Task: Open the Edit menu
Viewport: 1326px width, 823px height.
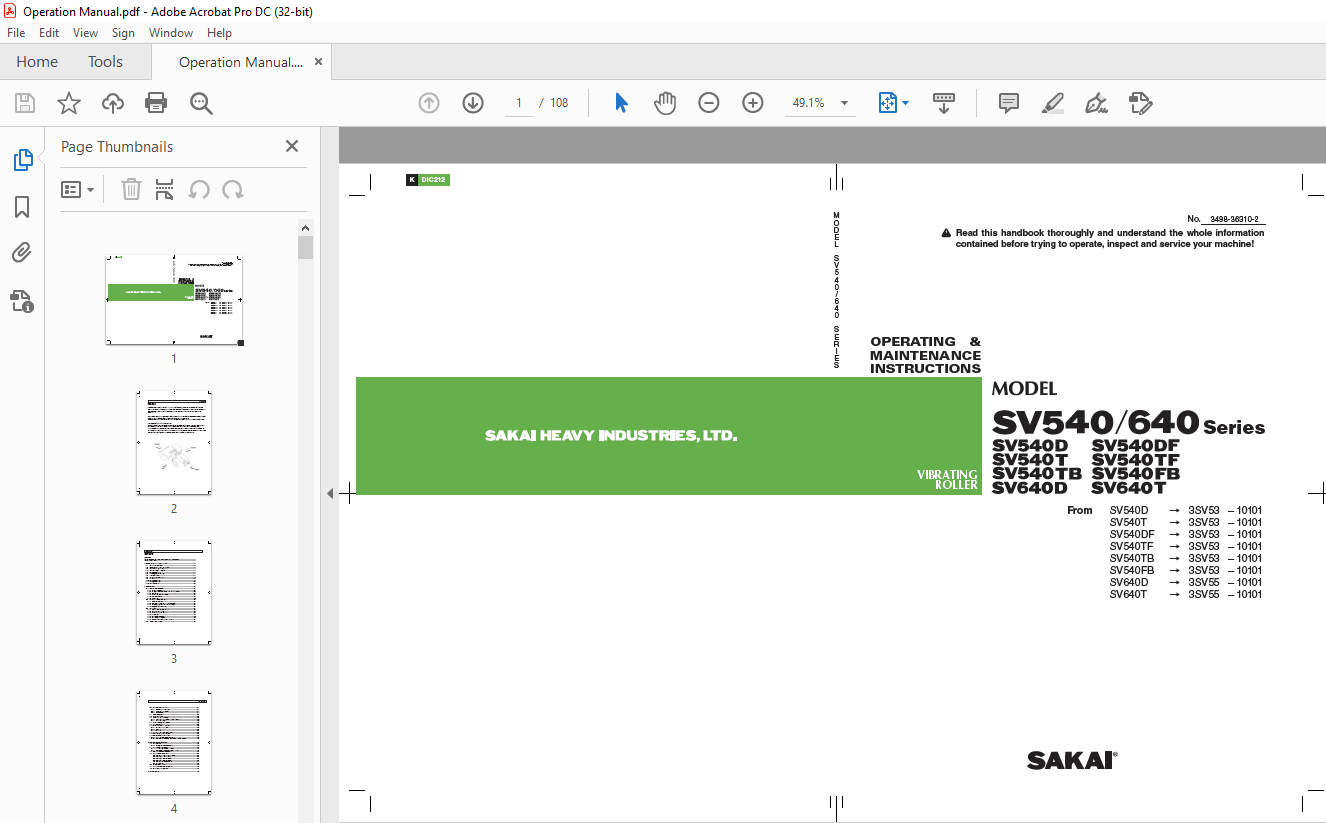Action: pos(49,33)
